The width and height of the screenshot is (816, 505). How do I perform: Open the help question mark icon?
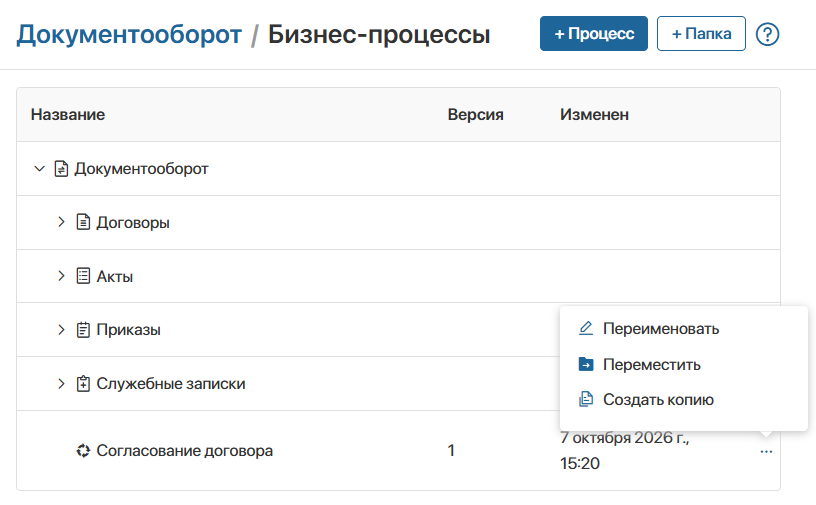point(767,34)
